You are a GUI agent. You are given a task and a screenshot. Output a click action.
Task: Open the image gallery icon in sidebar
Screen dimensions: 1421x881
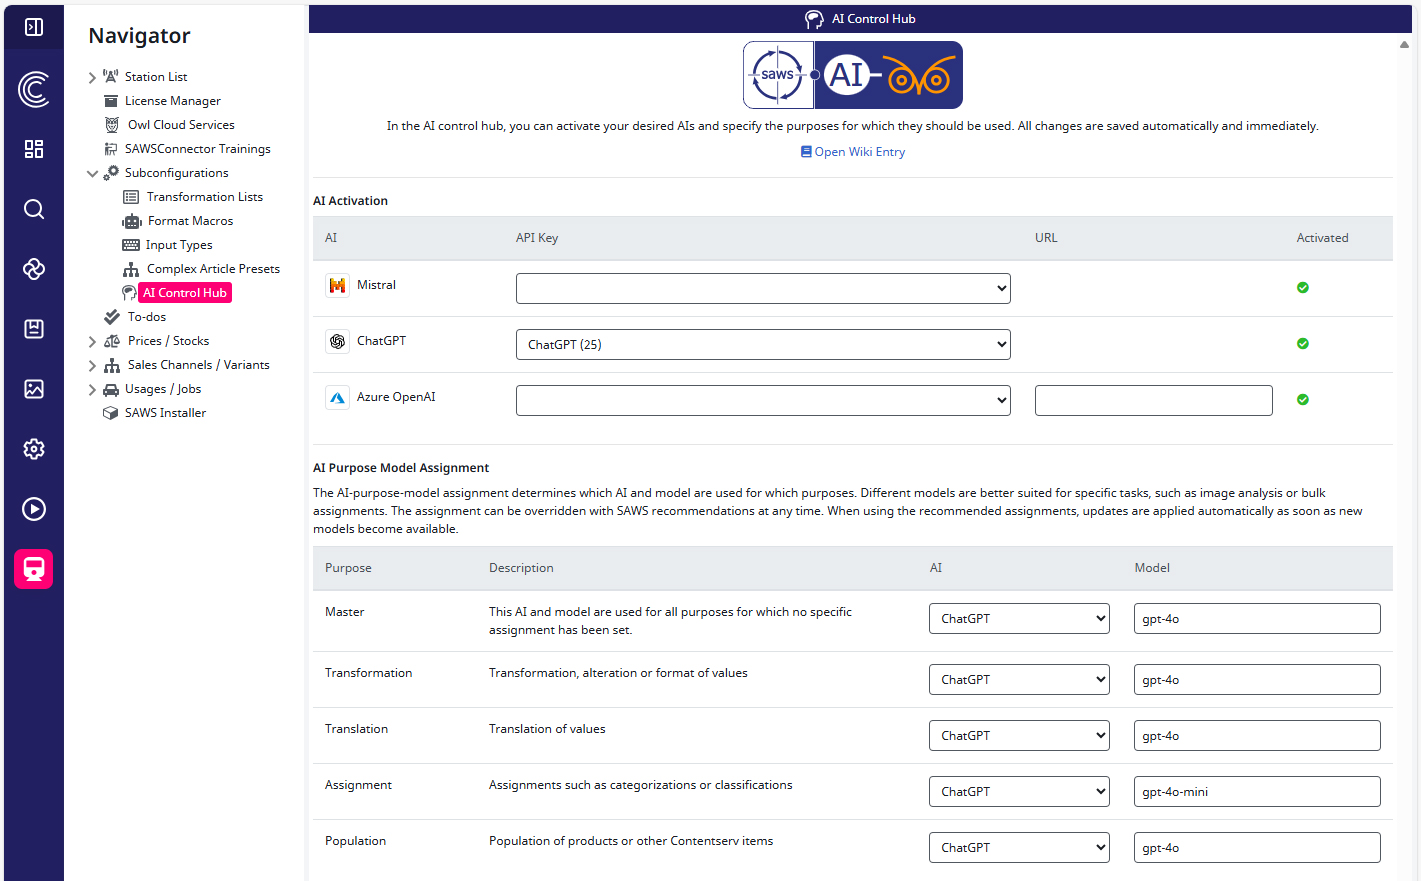(x=34, y=389)
